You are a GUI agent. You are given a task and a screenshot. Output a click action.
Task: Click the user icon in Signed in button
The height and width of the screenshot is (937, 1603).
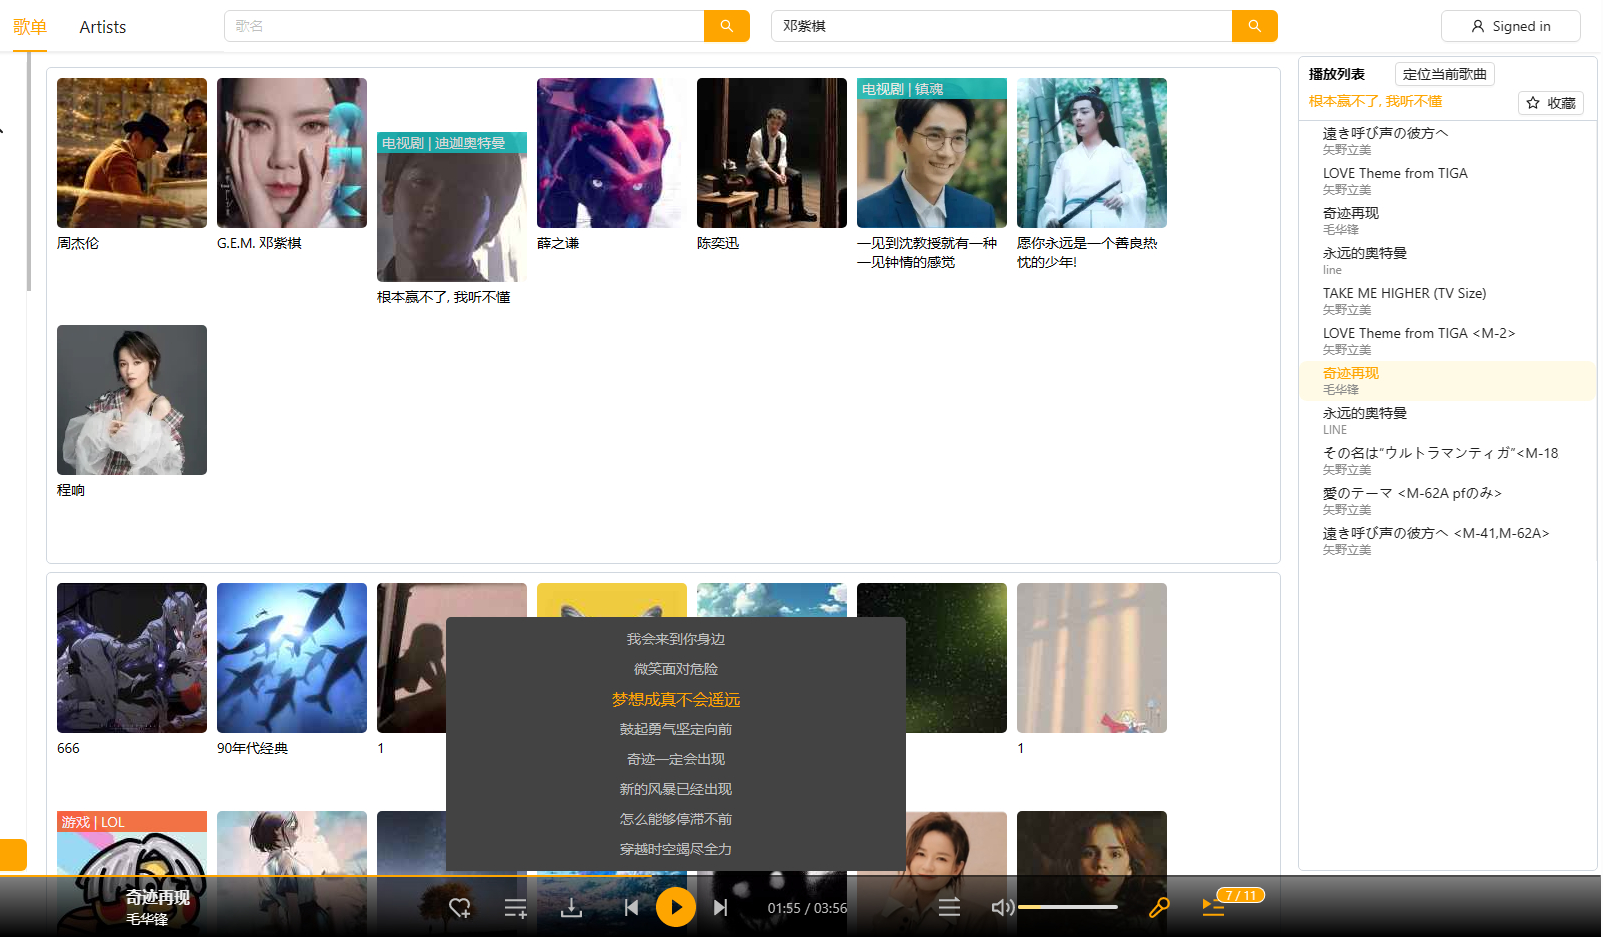(1478, 26)
